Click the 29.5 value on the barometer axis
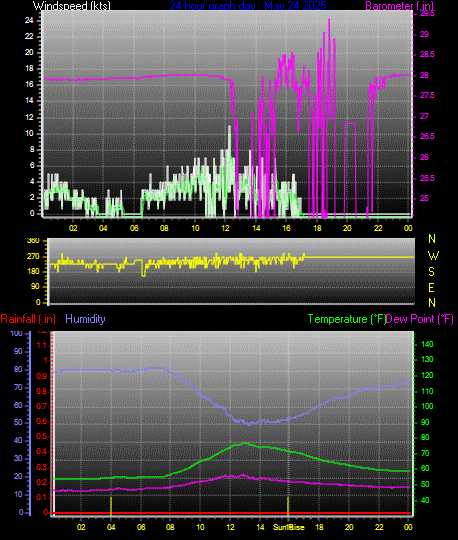This screenshot has height=540, width=458. (427, 14)
